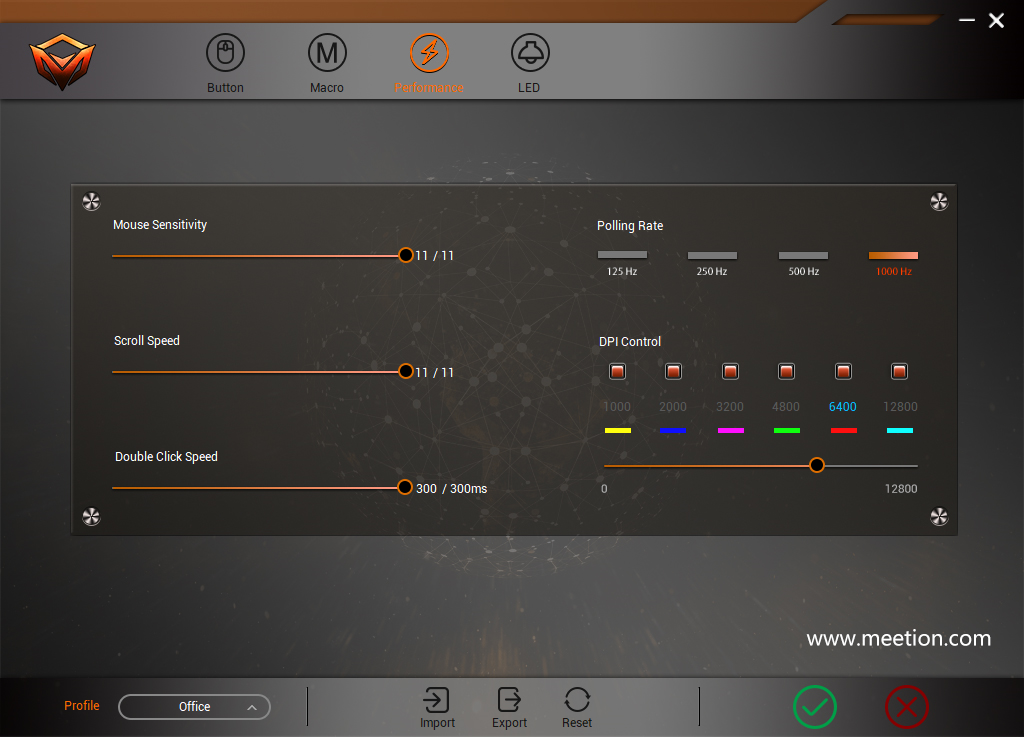The image size is (1024, 737).
Task: Switch to the Performance tab
Action: 429,52
